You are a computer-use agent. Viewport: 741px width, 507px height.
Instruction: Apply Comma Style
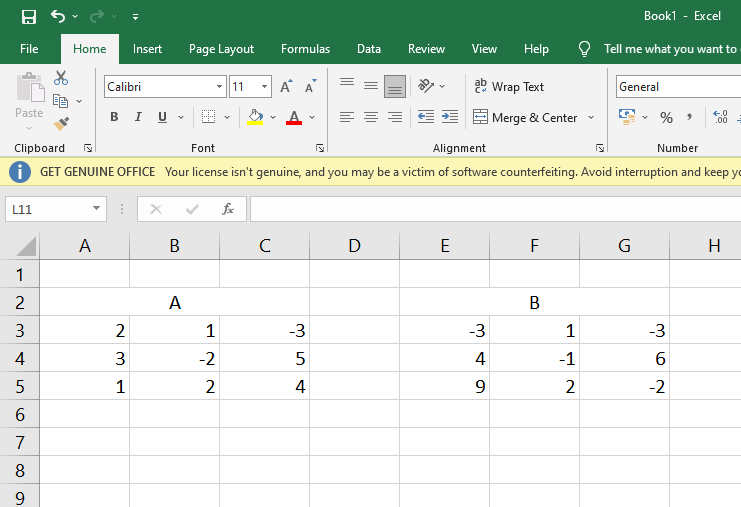pos(689,117)
